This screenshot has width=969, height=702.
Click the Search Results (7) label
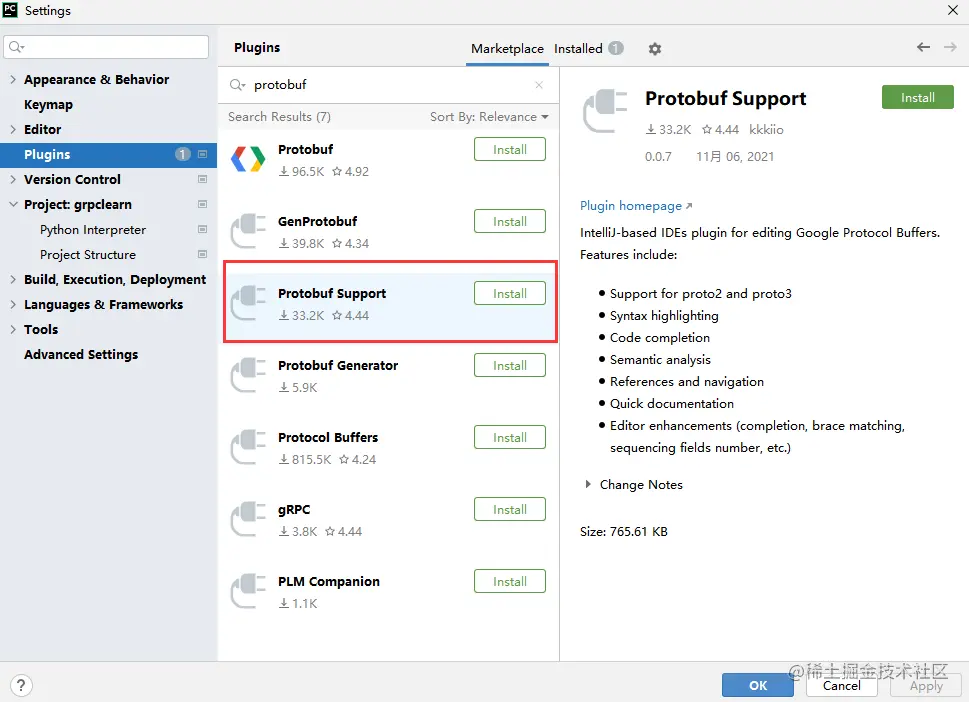(279, 117)
